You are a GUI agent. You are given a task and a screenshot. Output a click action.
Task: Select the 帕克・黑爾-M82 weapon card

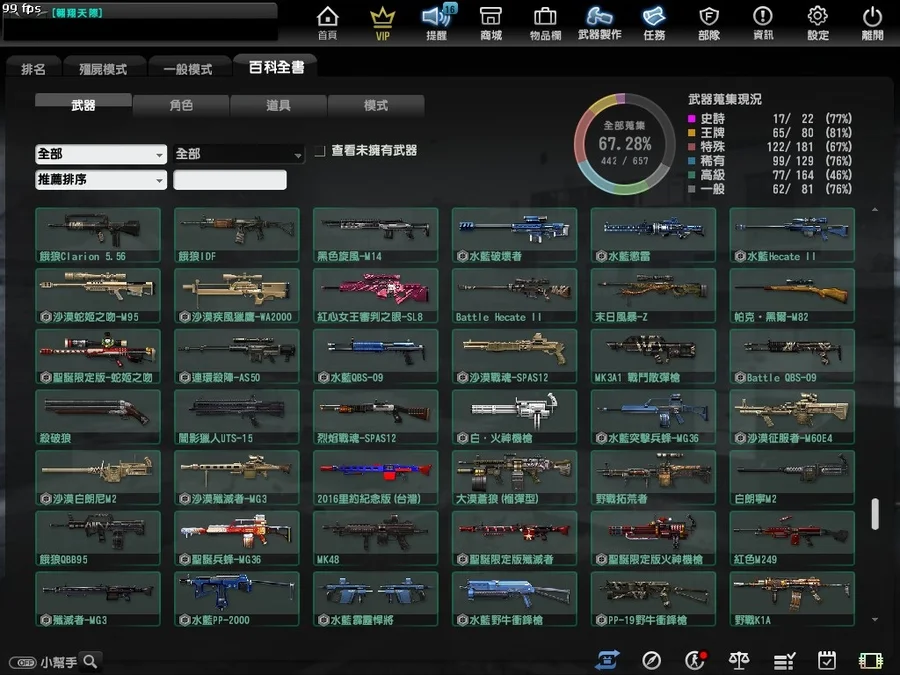[792, 296]
